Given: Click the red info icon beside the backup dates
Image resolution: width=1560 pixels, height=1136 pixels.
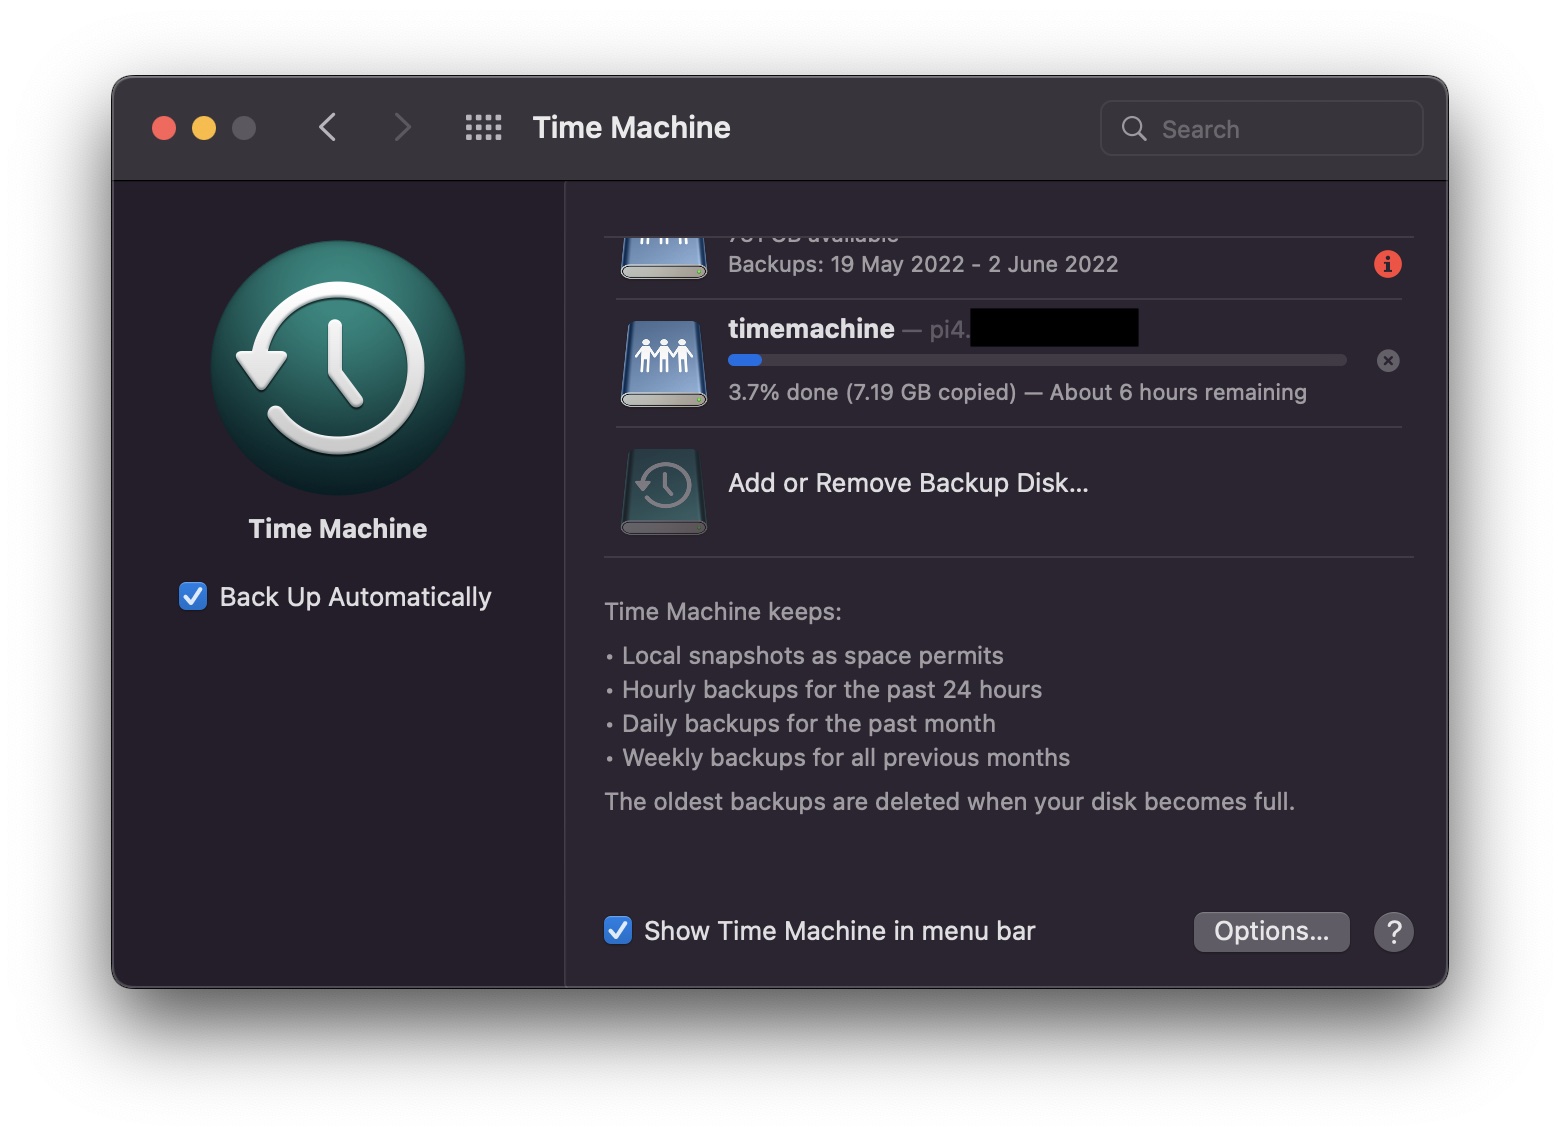Looking at the screenshot, I should (x=1387, y=264).
